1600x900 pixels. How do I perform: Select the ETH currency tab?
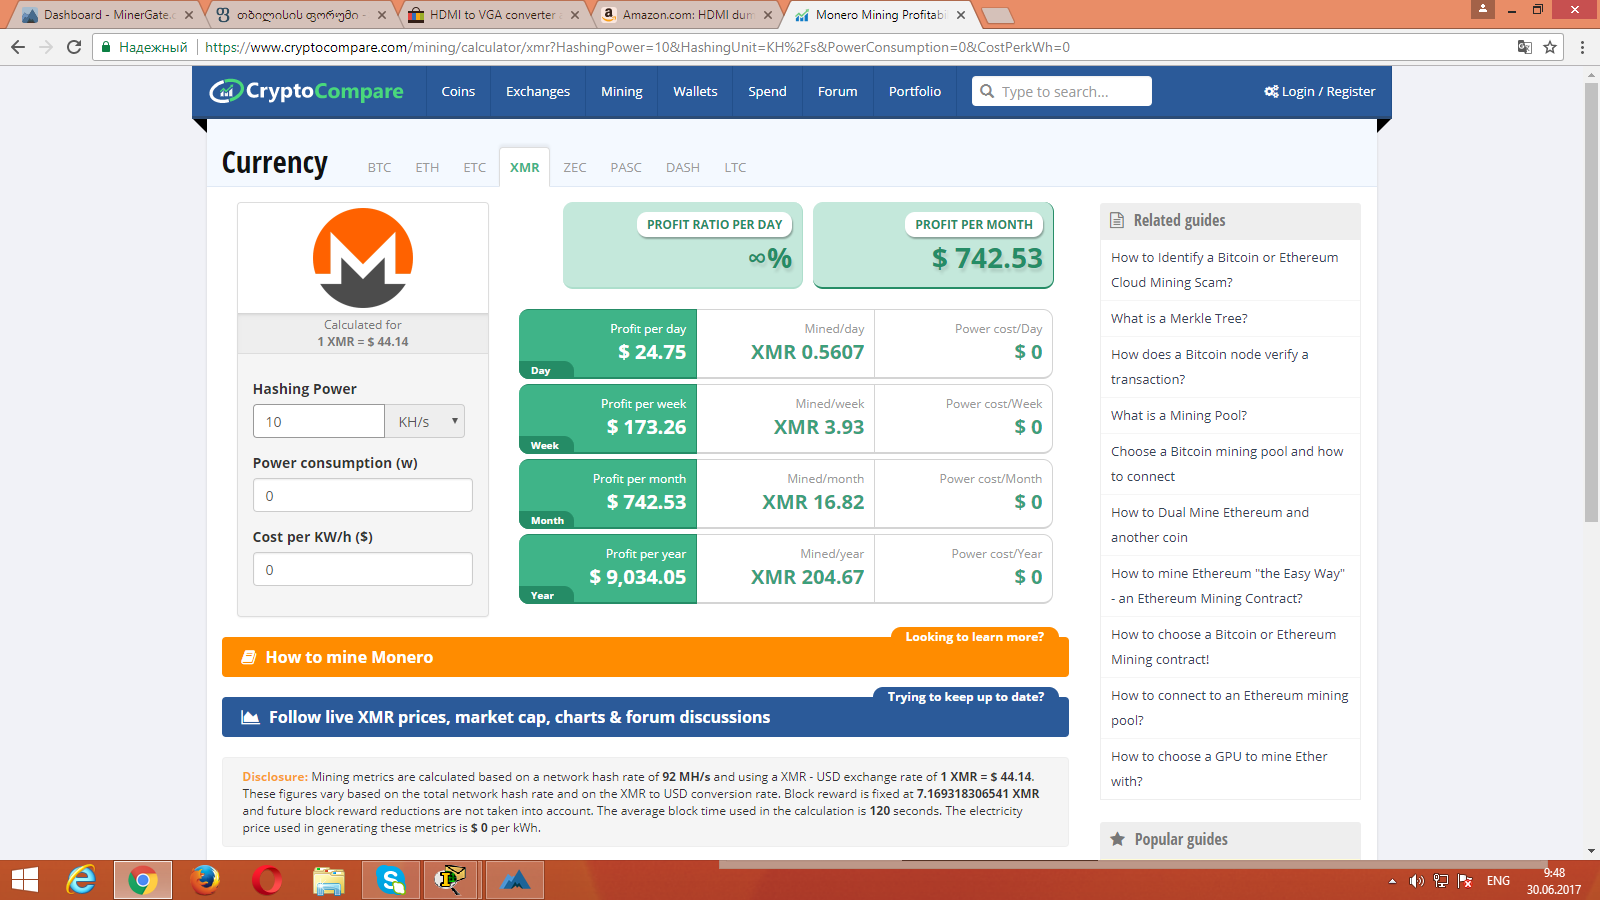click(427, 167)
